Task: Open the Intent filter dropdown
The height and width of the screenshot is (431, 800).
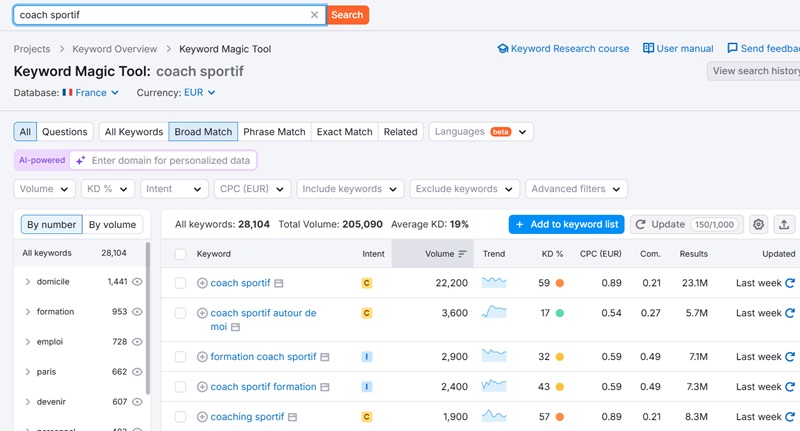Action: 174,189
